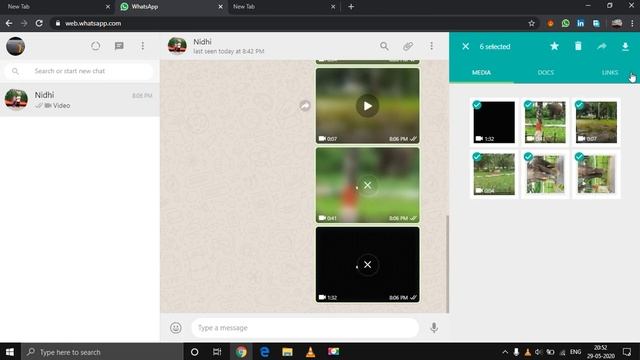
Task: Star the 6 selected media items
Action: [554, 46]
